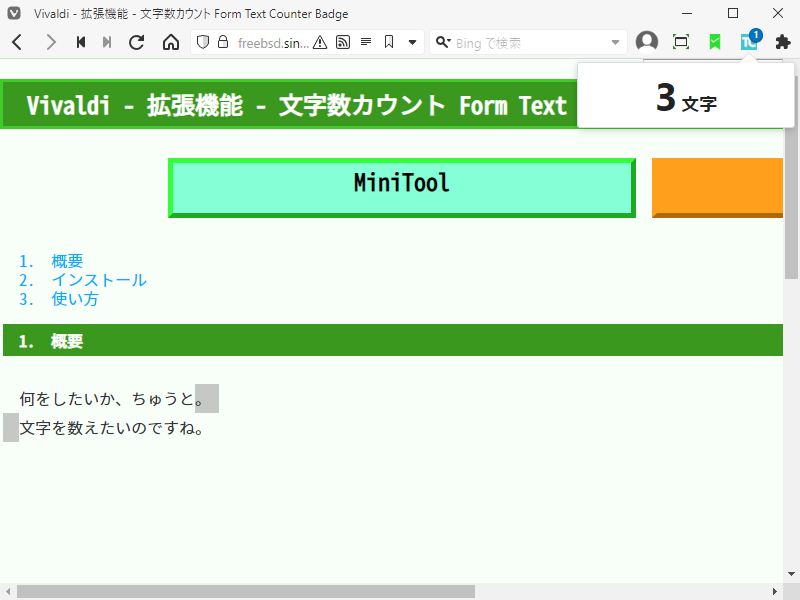Screen dimensions: 800x600
Task: Maximize the Vivaldi window
Action: (x=733, y=13)
